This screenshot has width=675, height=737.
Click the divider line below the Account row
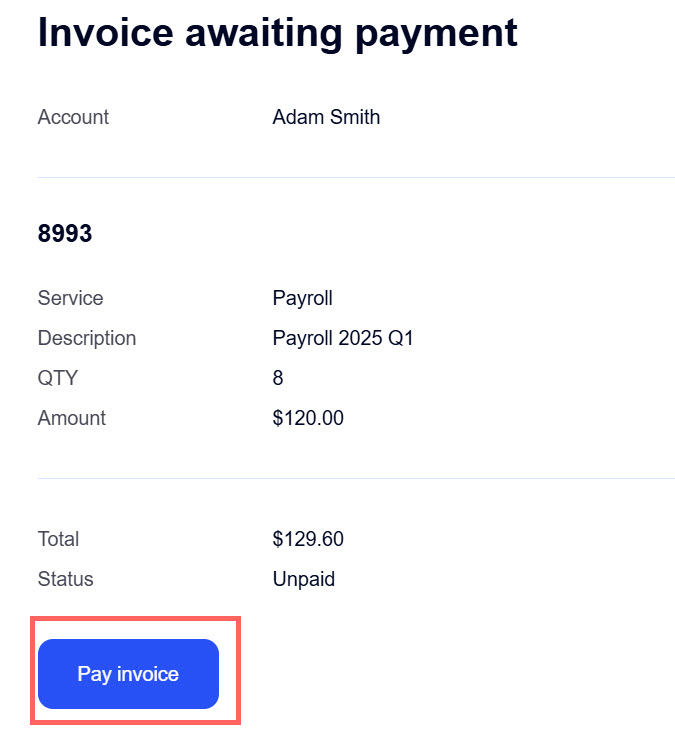[x=356, y=178]
